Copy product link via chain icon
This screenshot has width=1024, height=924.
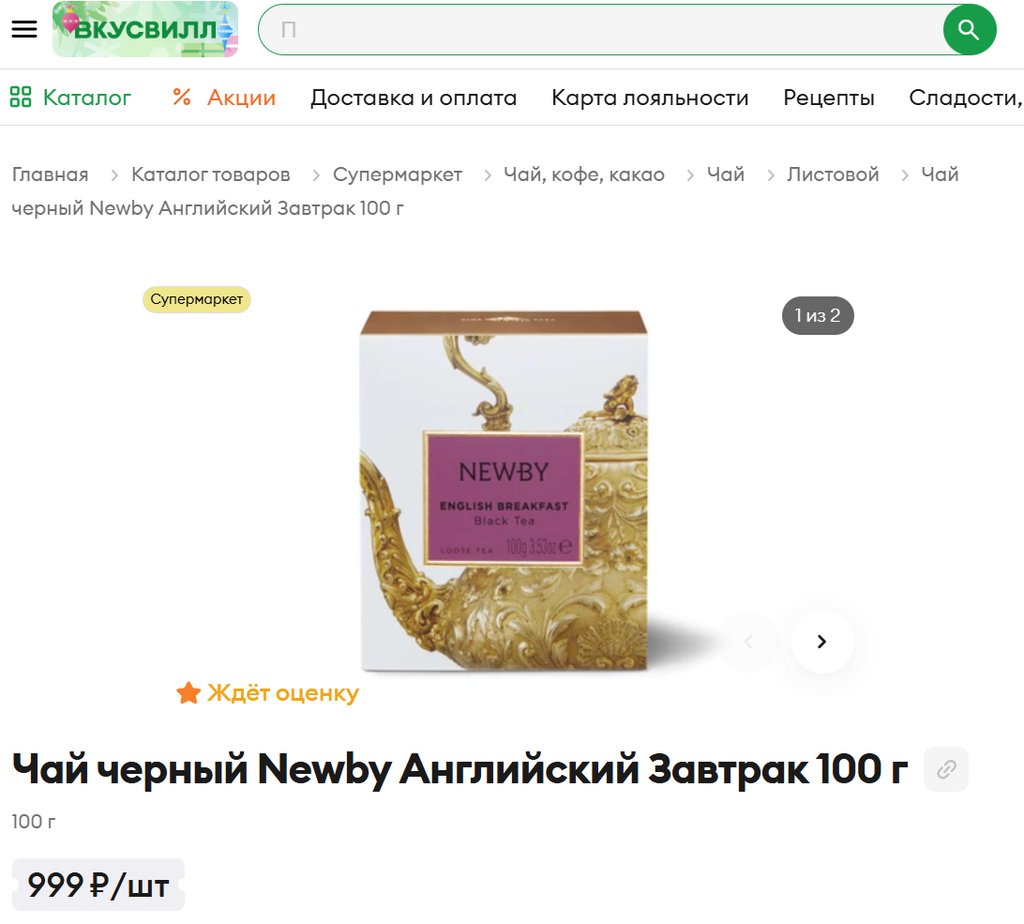[x=946, y=769]
